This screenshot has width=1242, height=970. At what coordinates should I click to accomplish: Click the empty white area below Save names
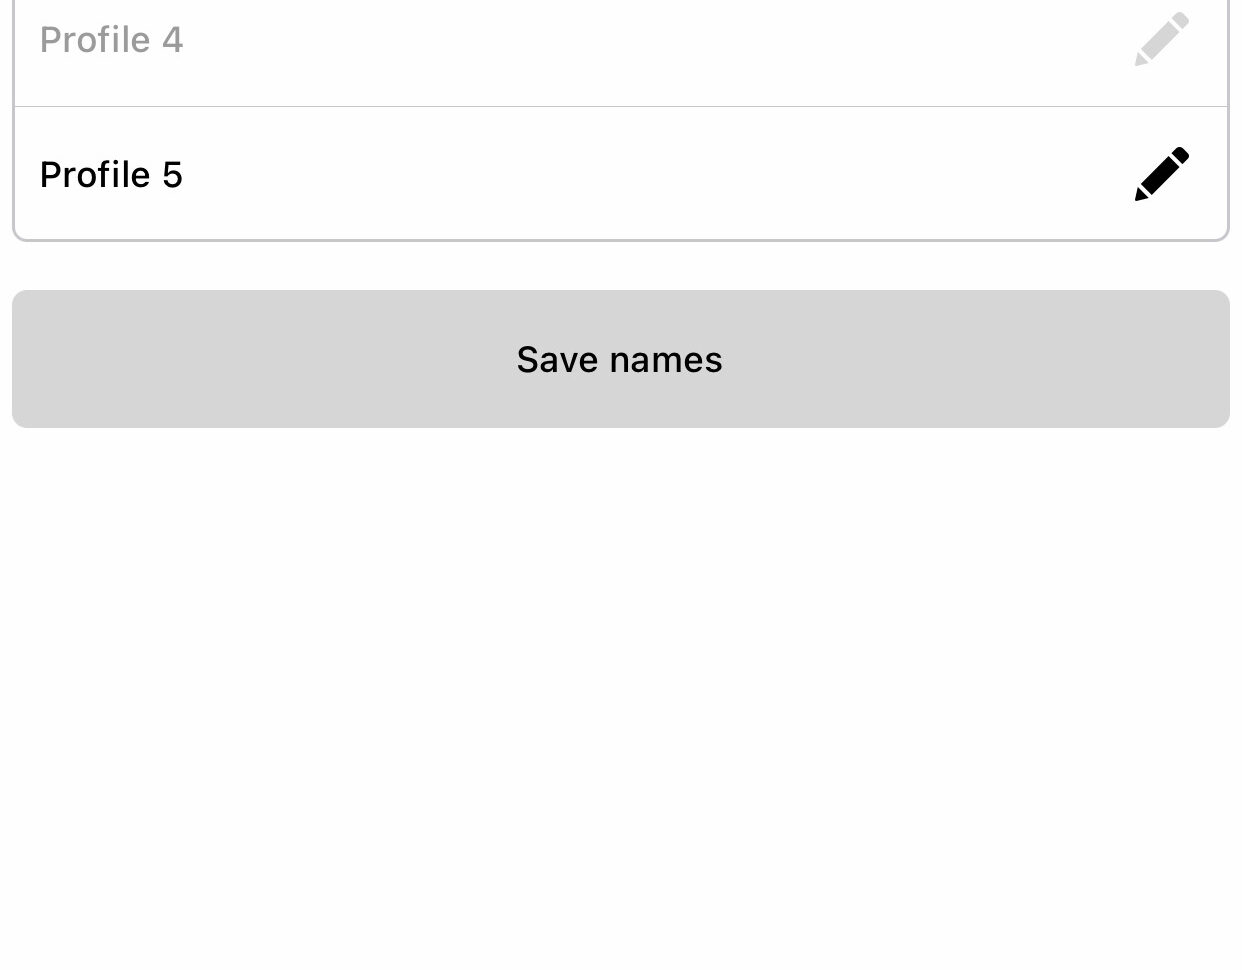(x=621, y=700)
